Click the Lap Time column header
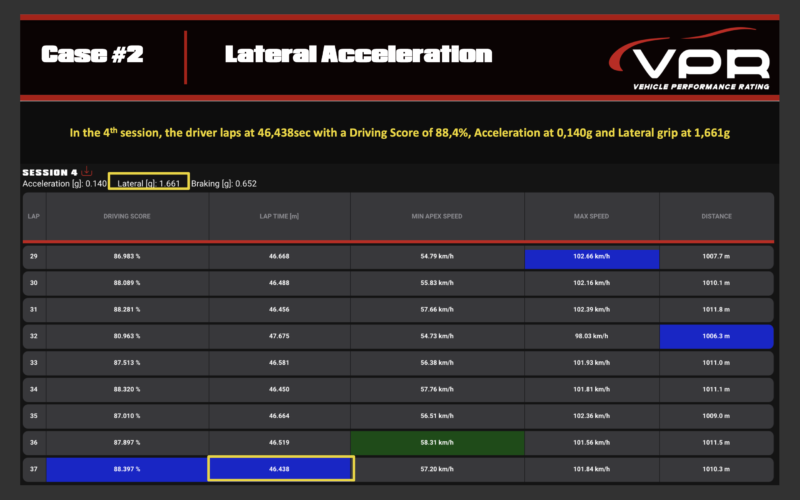800x500 pixels. 279,216
